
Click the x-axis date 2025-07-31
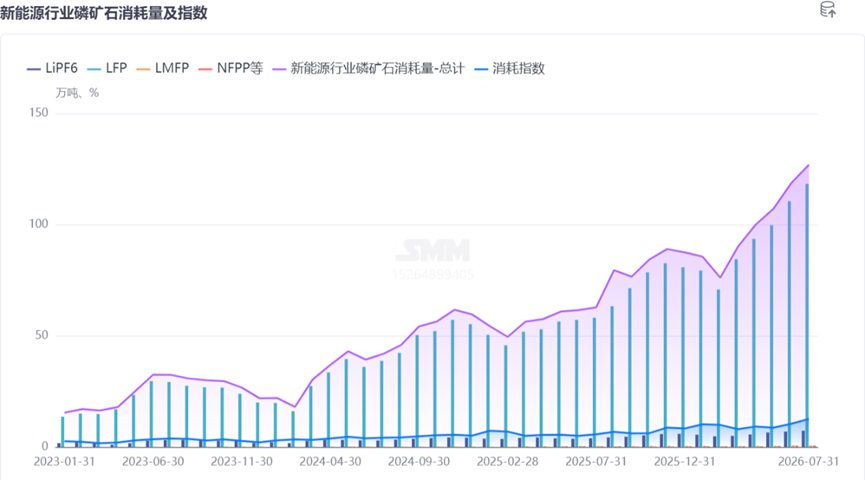pyautogui.click(x=596, y=461)
